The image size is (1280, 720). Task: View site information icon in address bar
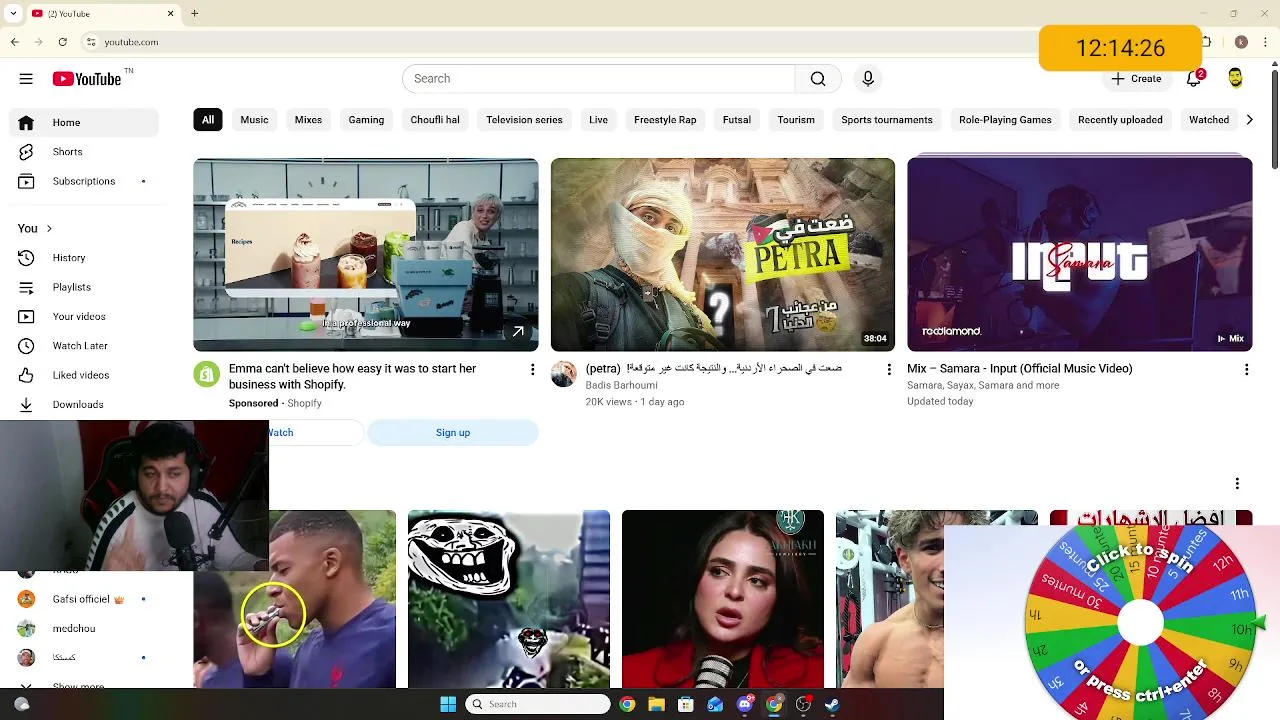91,42
